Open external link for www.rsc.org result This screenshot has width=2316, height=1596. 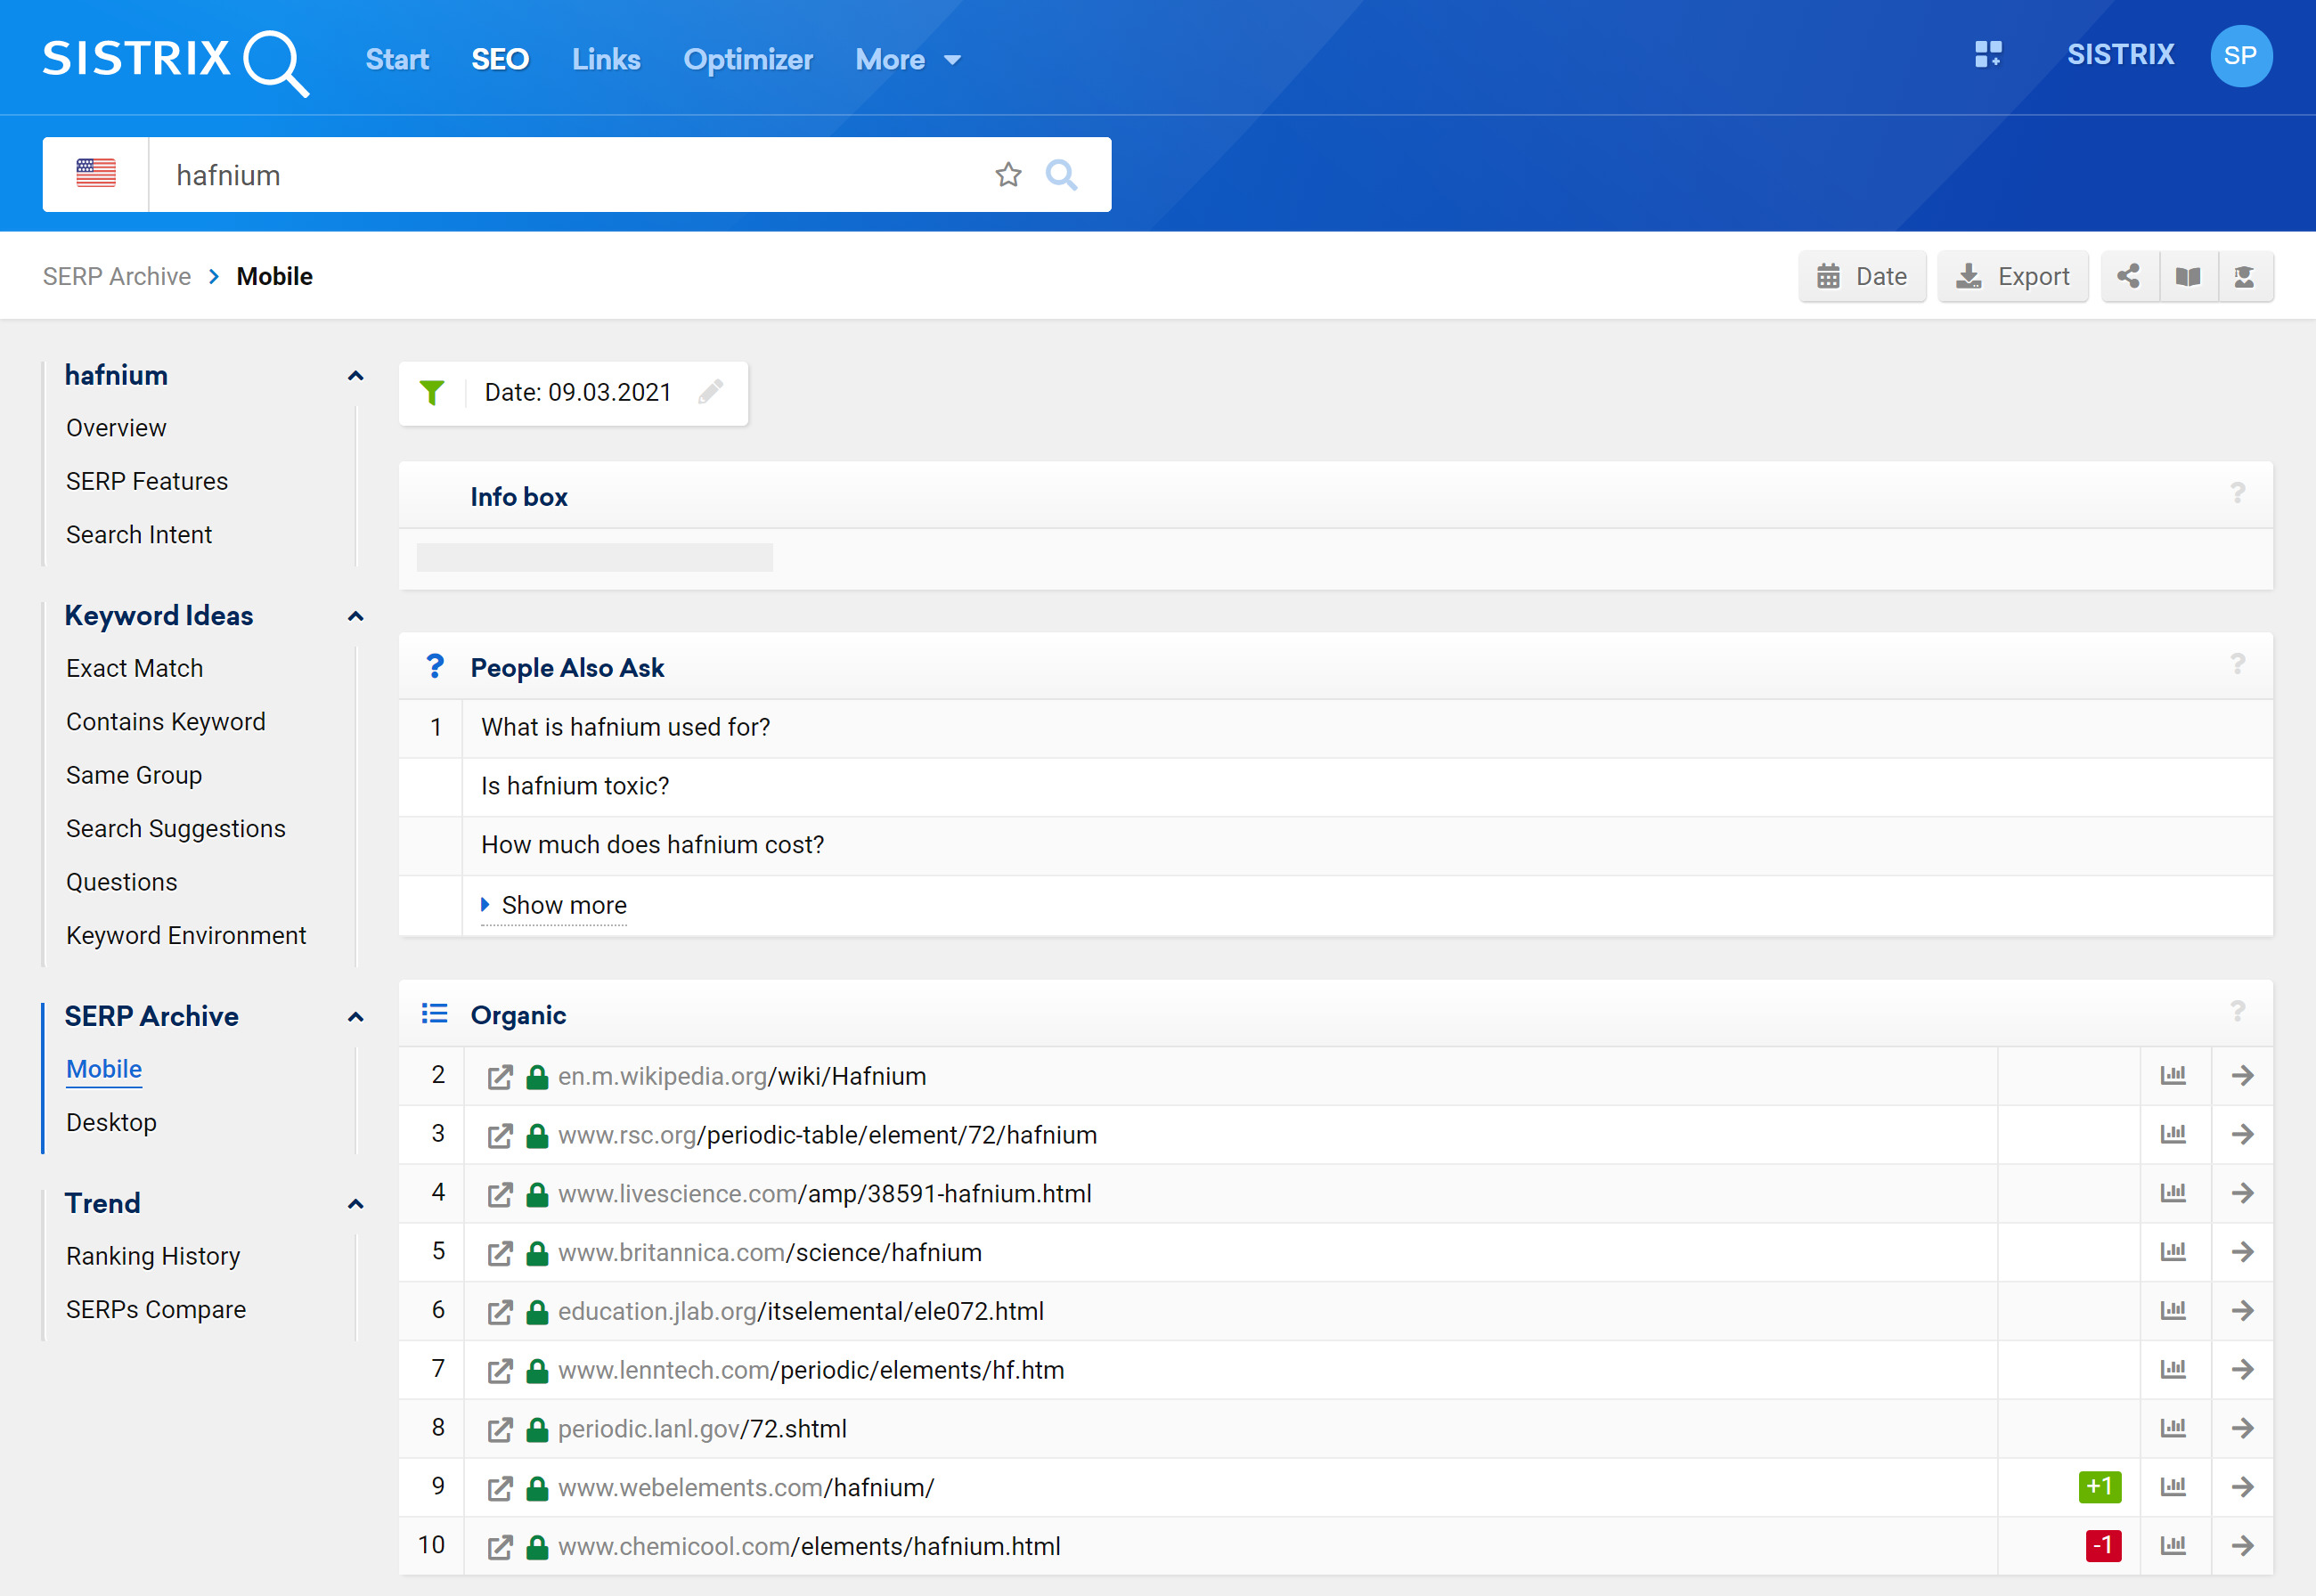(500, 1135)
